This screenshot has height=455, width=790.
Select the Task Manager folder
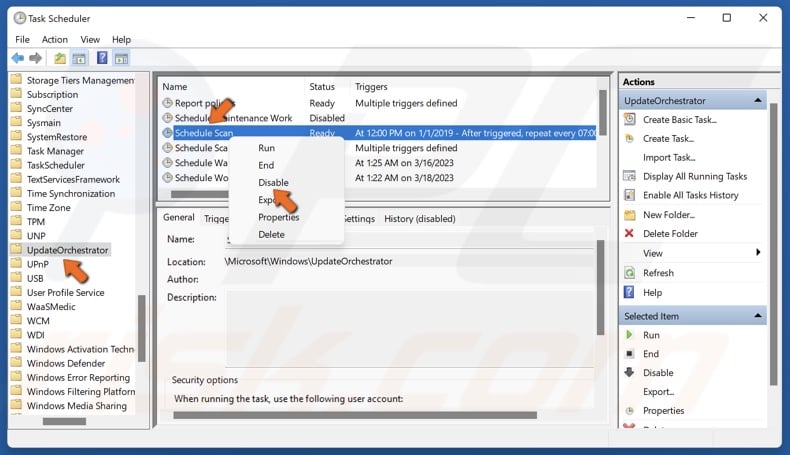55,151
